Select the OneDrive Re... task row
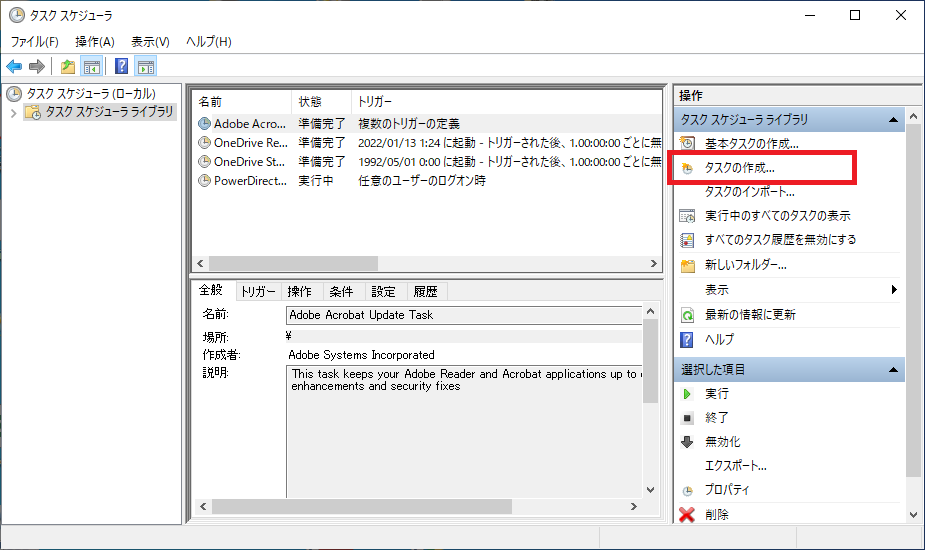The height and width of the screenshot is (550, 925). (429, 143)
